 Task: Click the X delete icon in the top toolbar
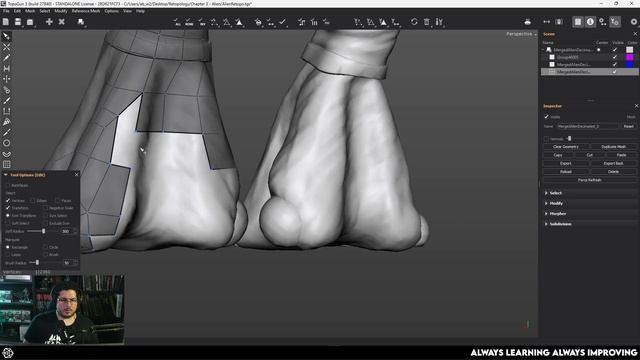click(61, 22)
